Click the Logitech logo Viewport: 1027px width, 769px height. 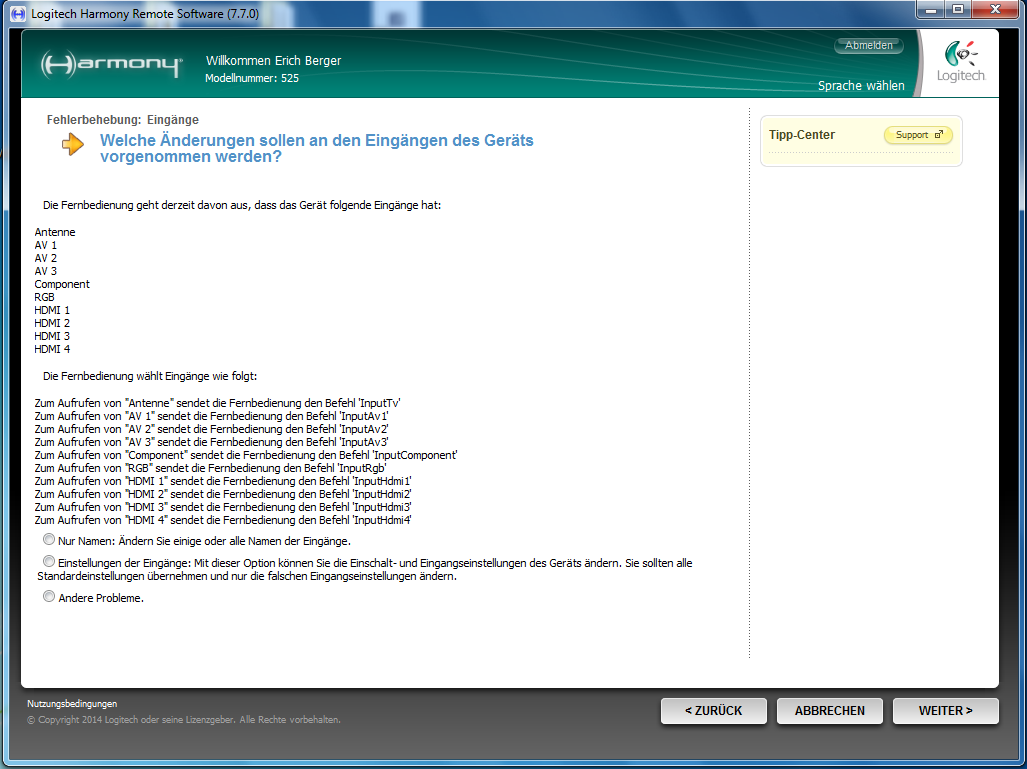pyautogui.click(x=960, y=62)
